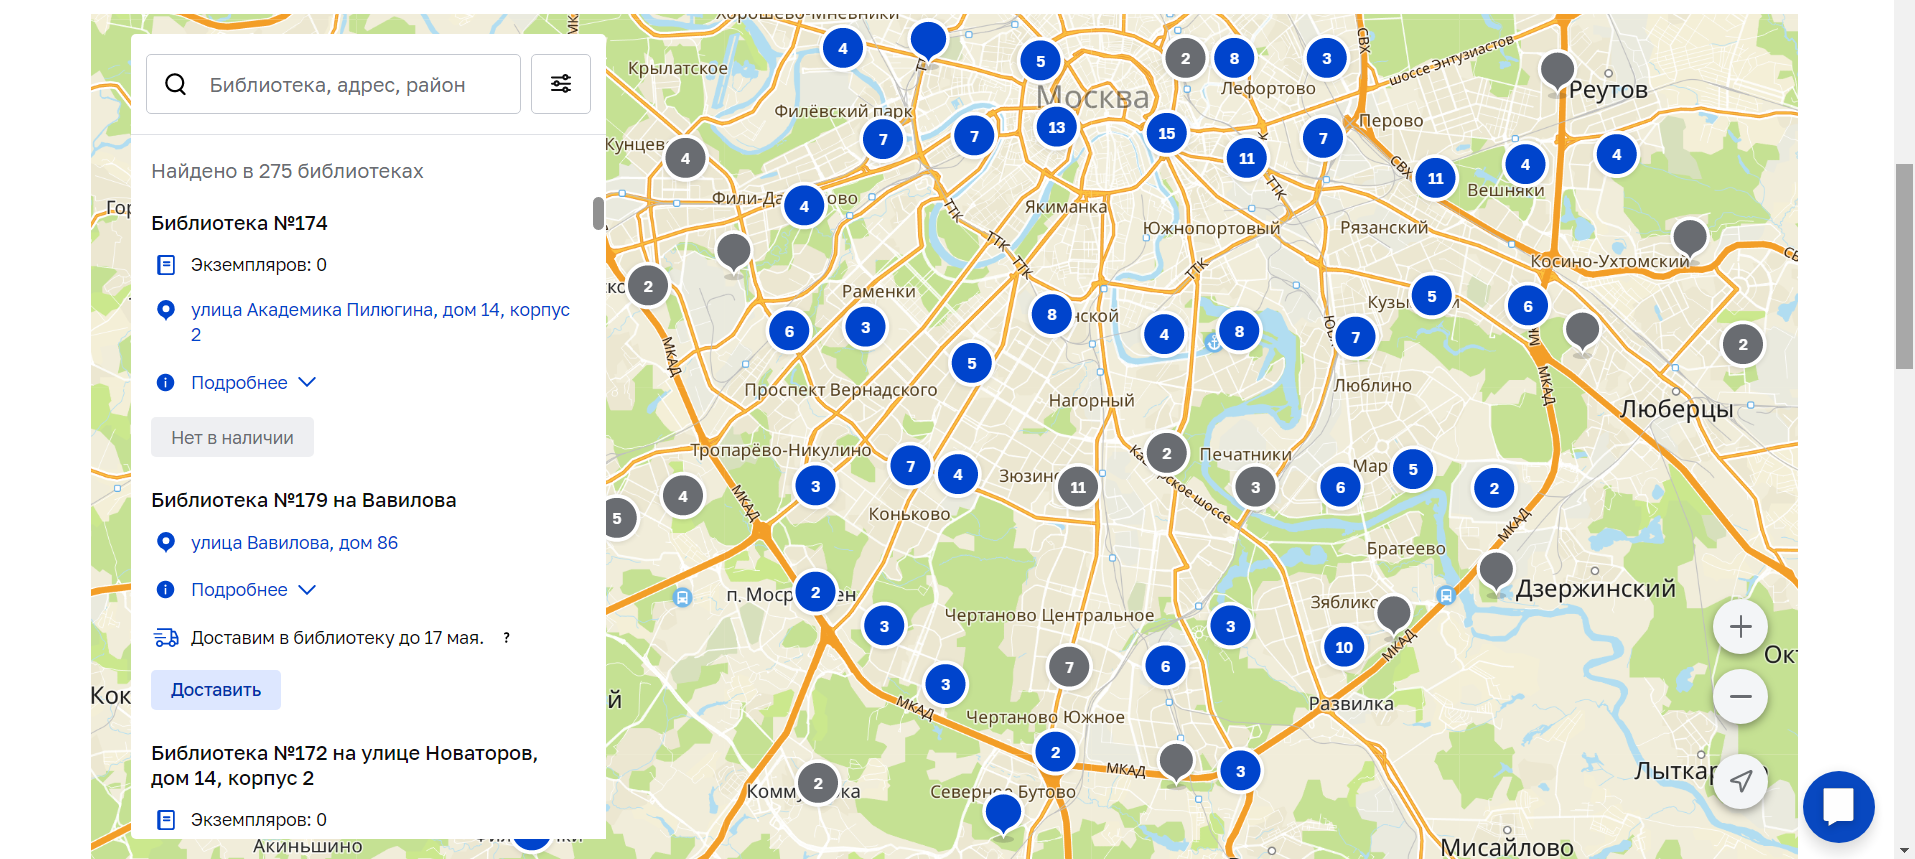Click the page vertical scrollbar thumb

1904,266
